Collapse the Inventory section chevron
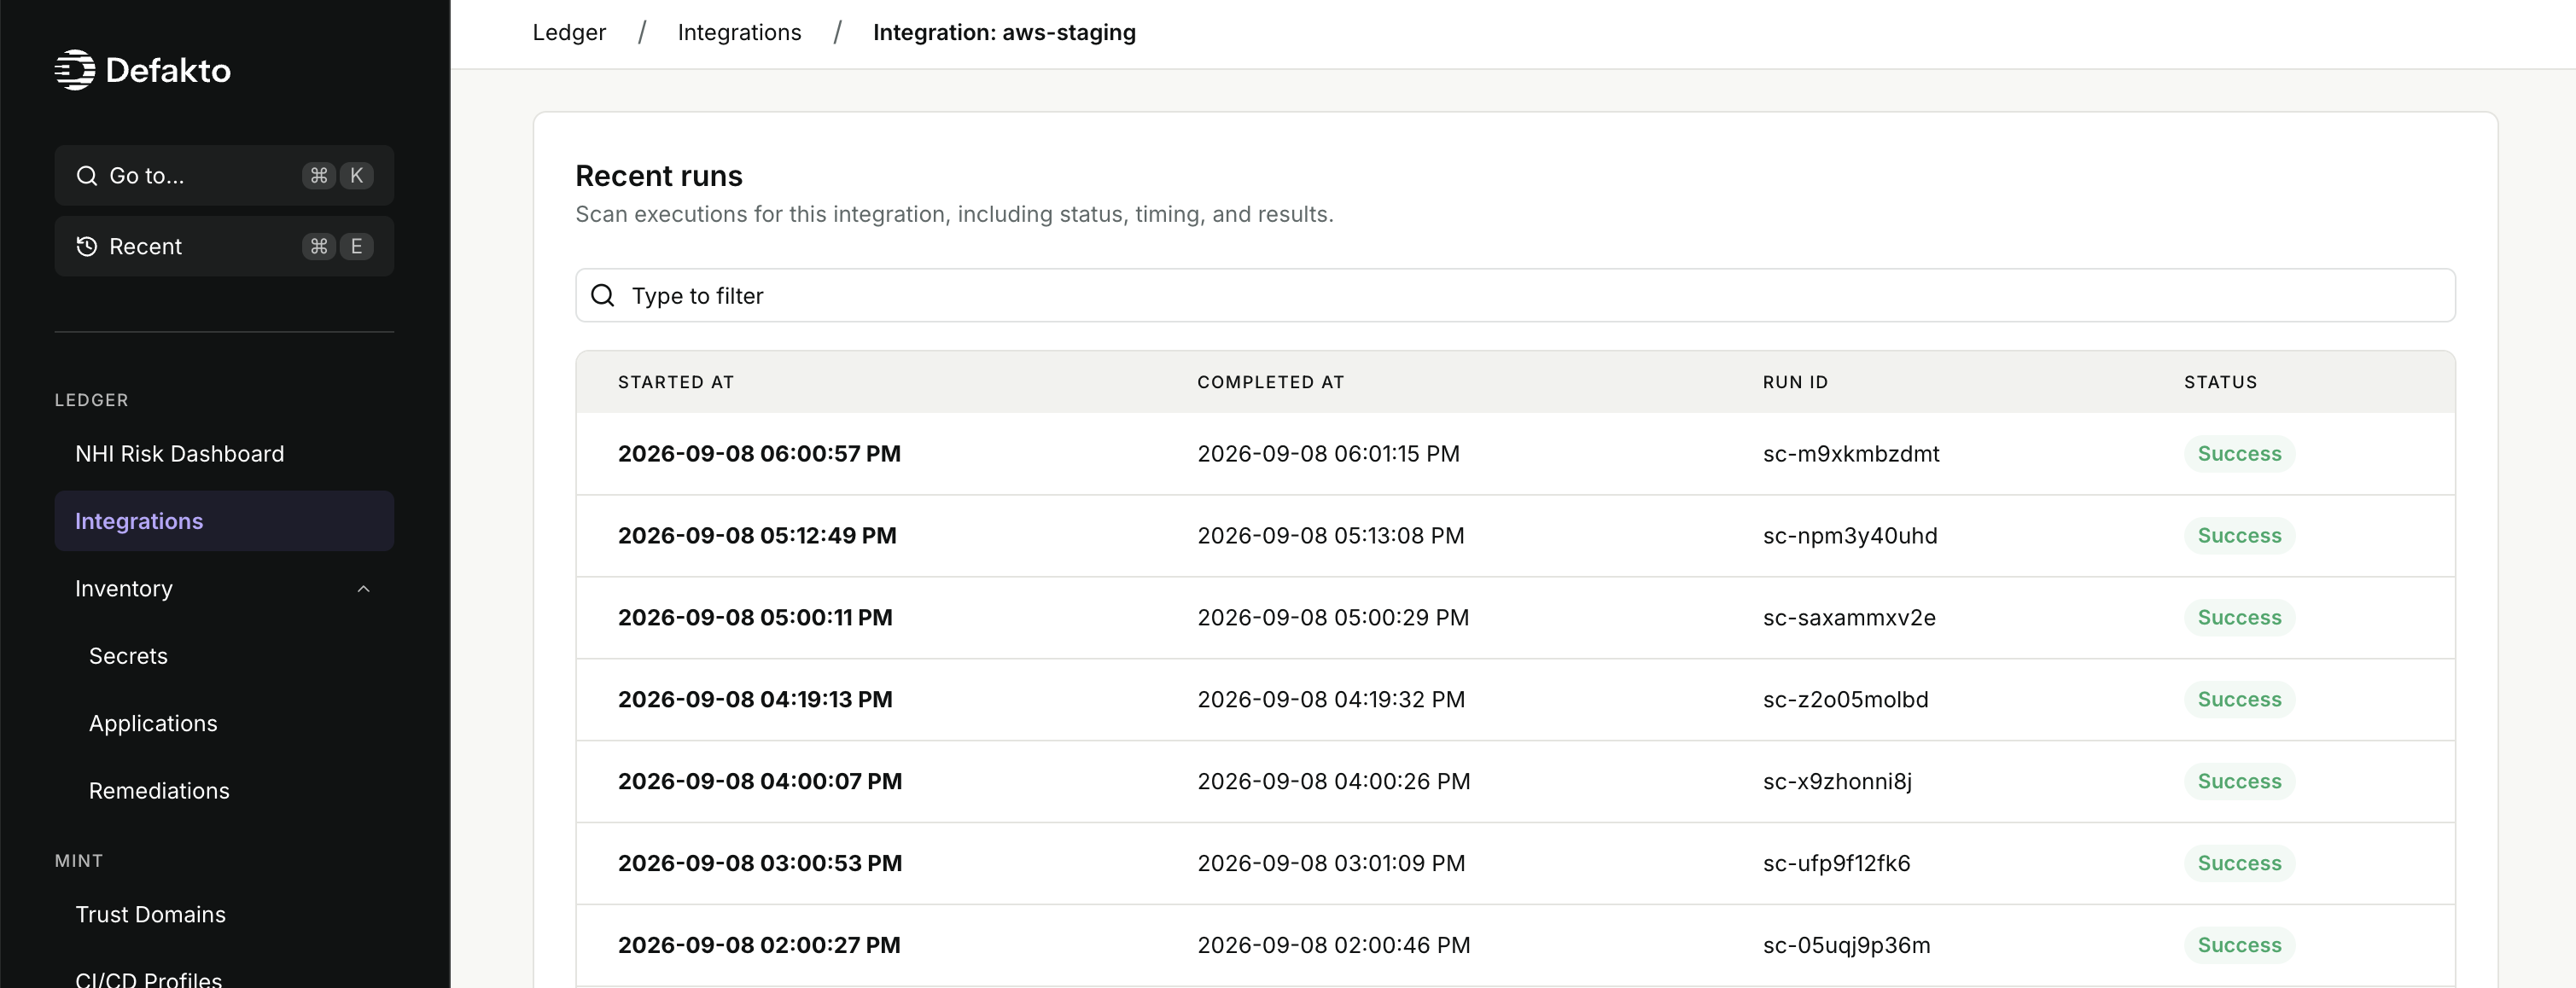 click(364, 589)
